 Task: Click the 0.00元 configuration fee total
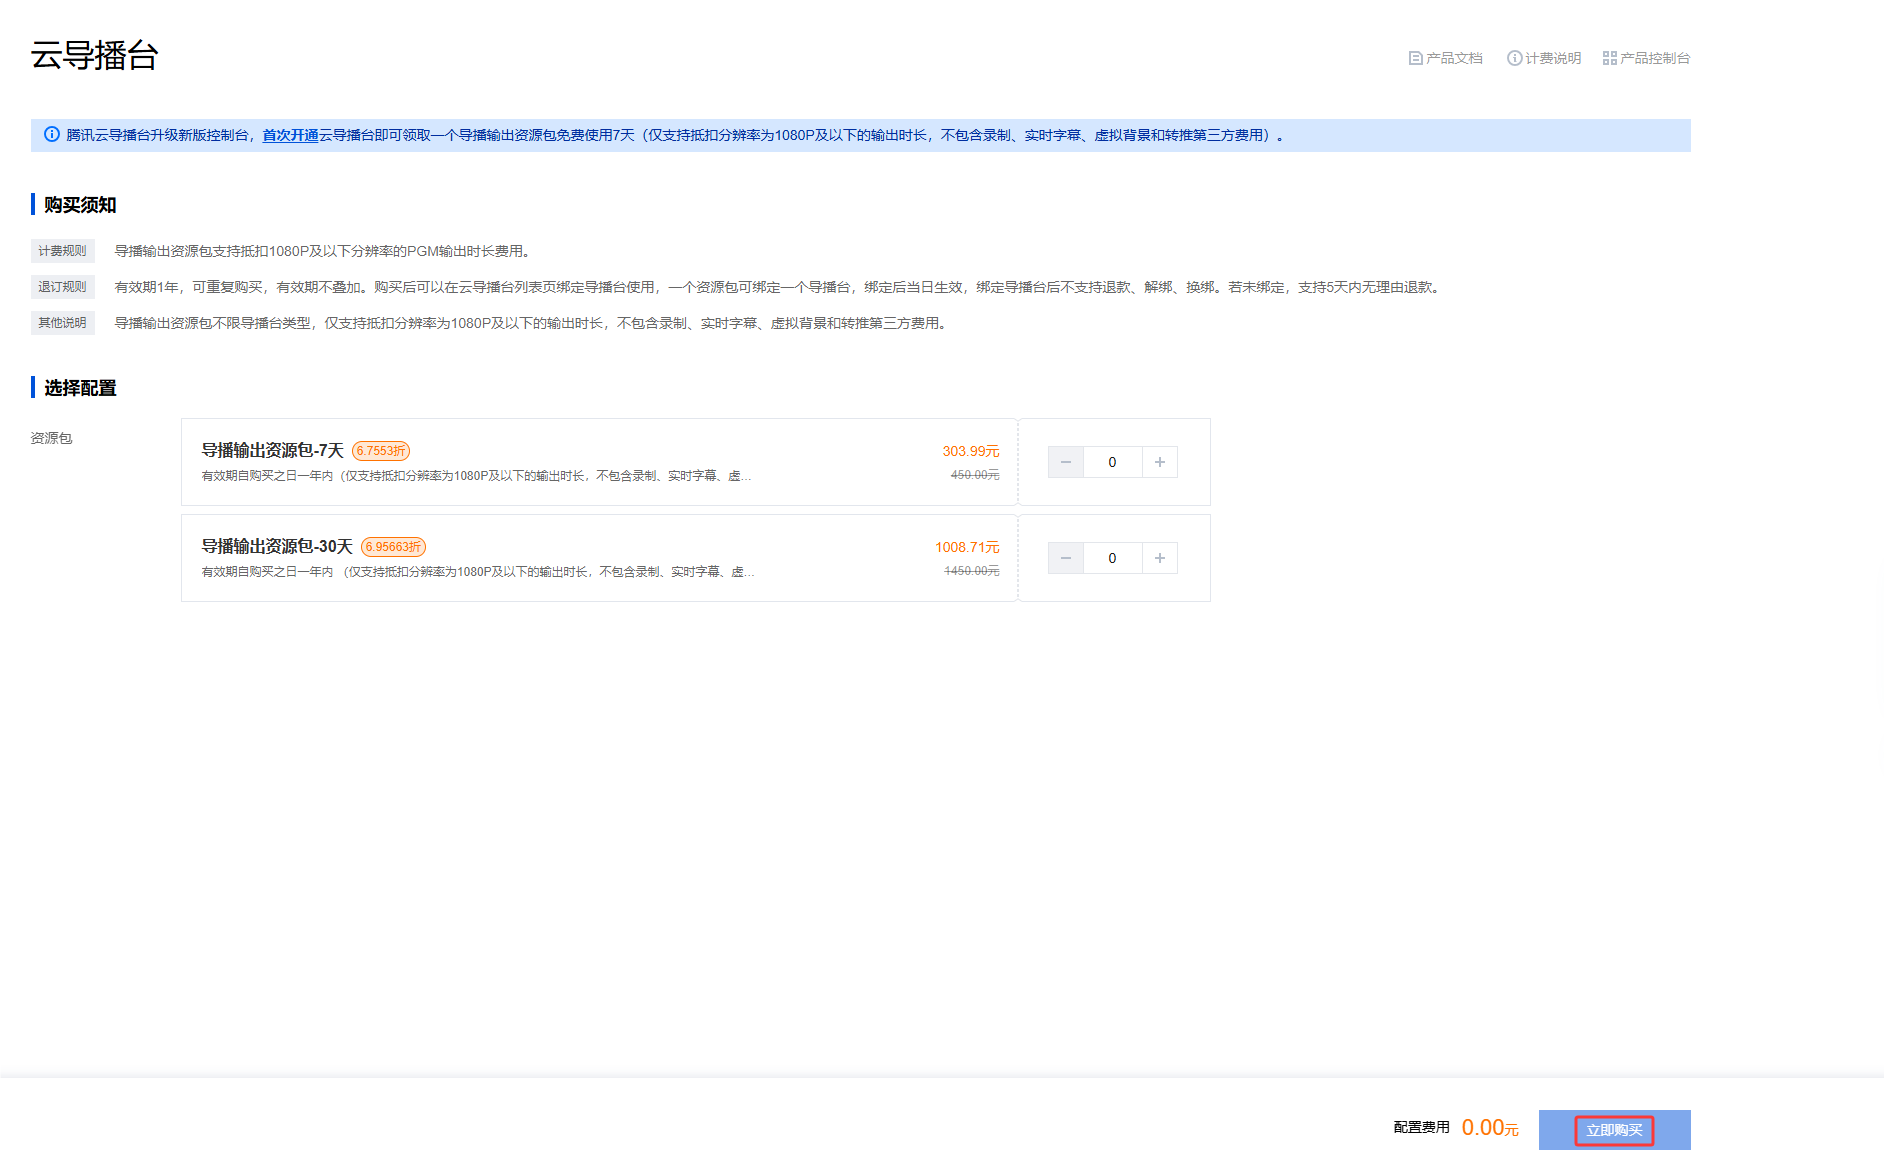(x=1490, y=1128)
